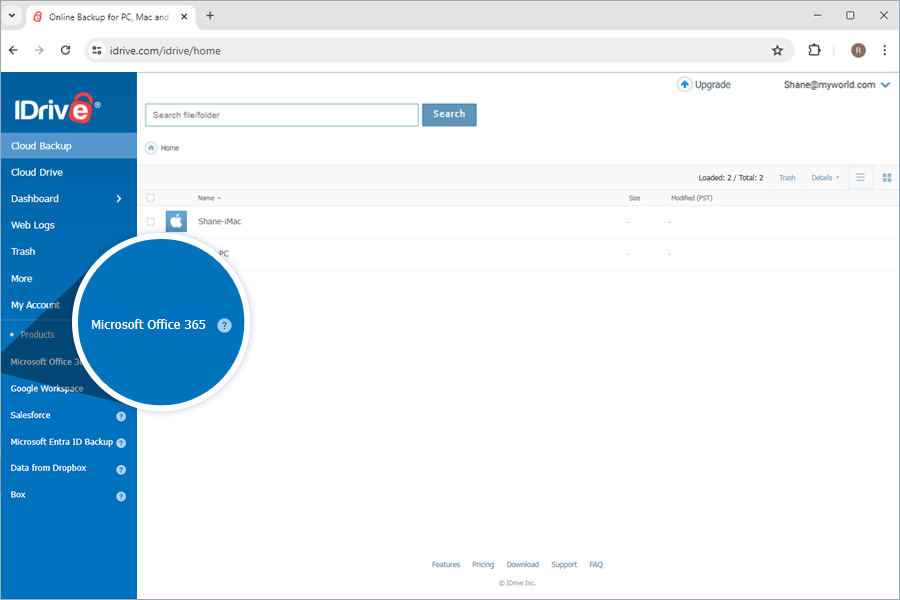Viewport: 900px width, 600px height.
Task: Click the Search file/folder input field
Action: [282, 115]
